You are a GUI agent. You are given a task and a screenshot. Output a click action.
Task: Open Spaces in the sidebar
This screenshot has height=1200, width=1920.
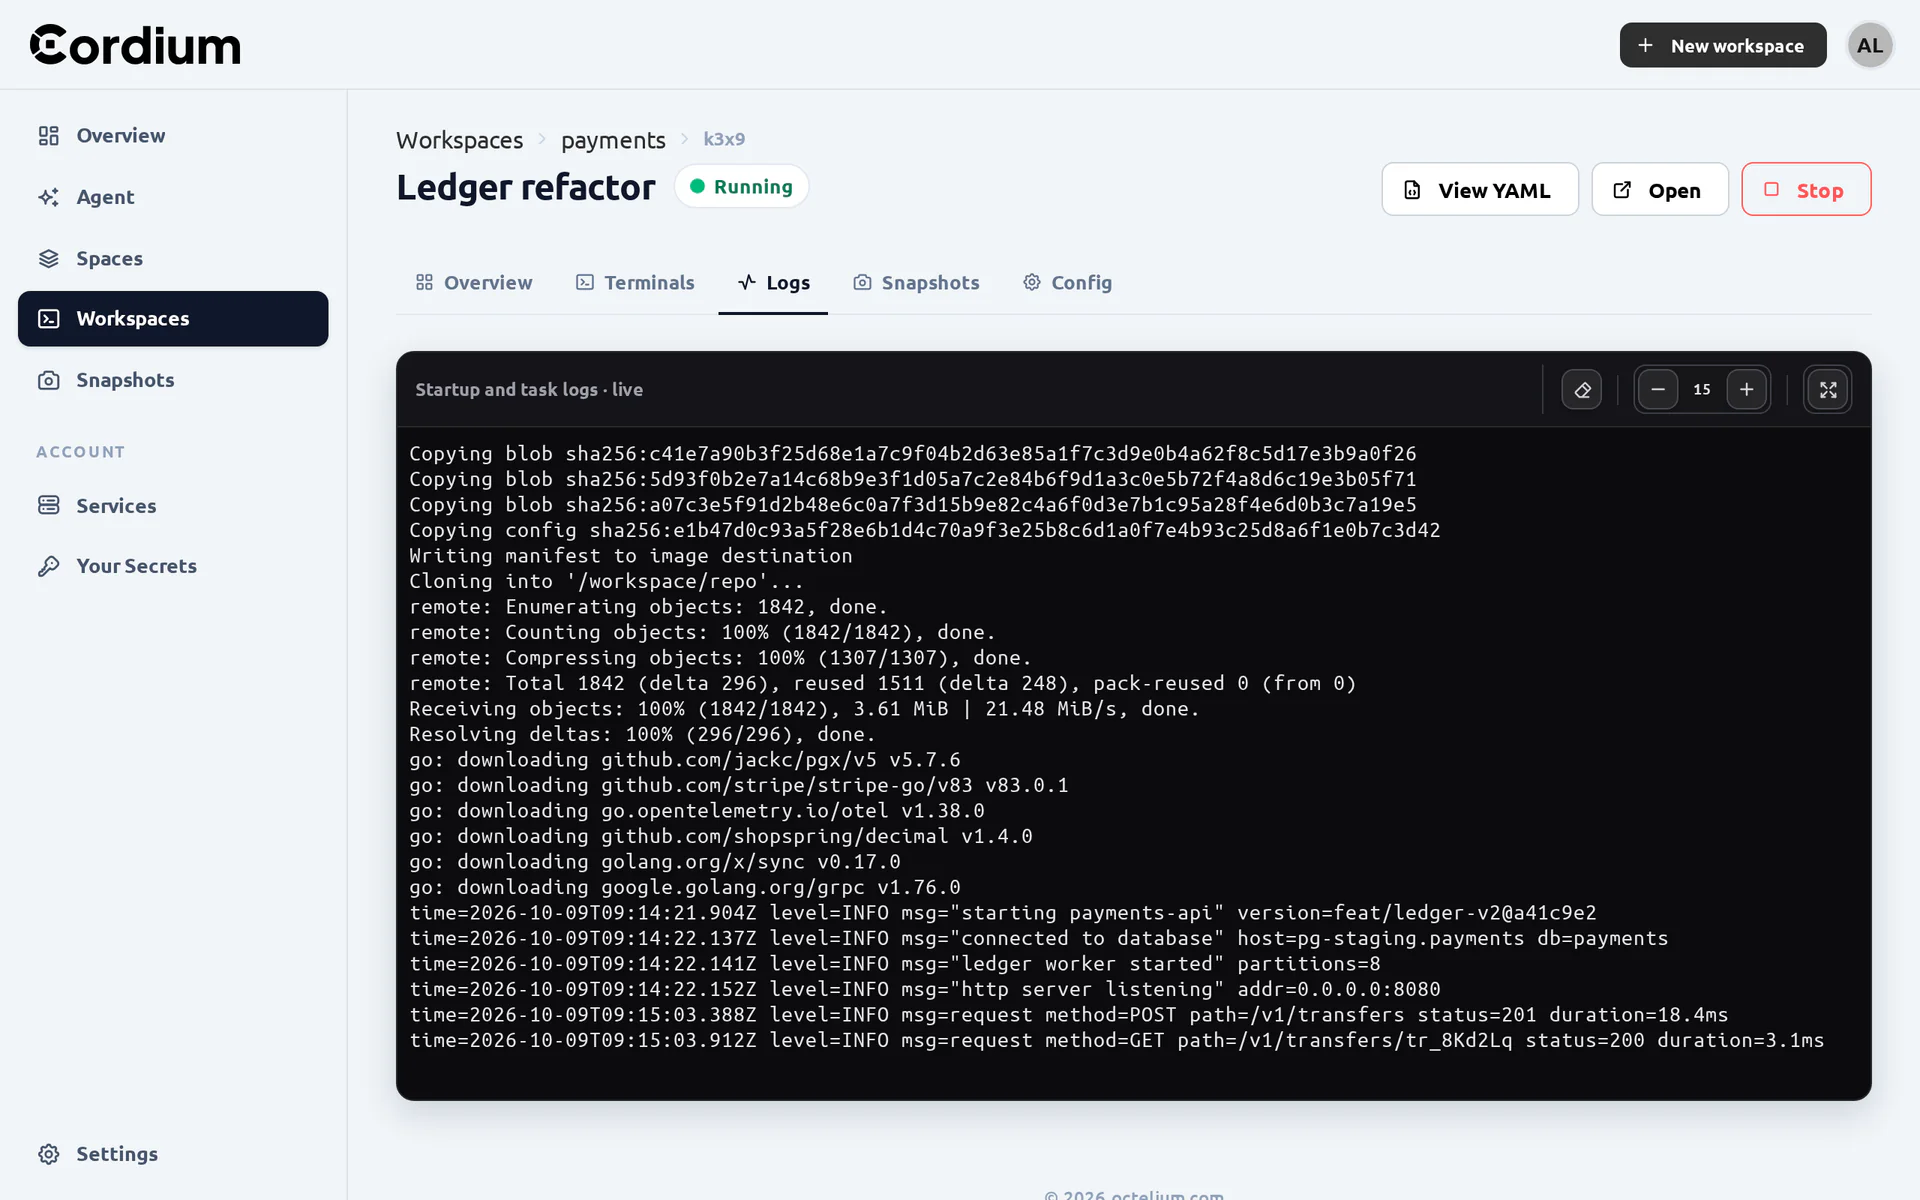point(173,258)
